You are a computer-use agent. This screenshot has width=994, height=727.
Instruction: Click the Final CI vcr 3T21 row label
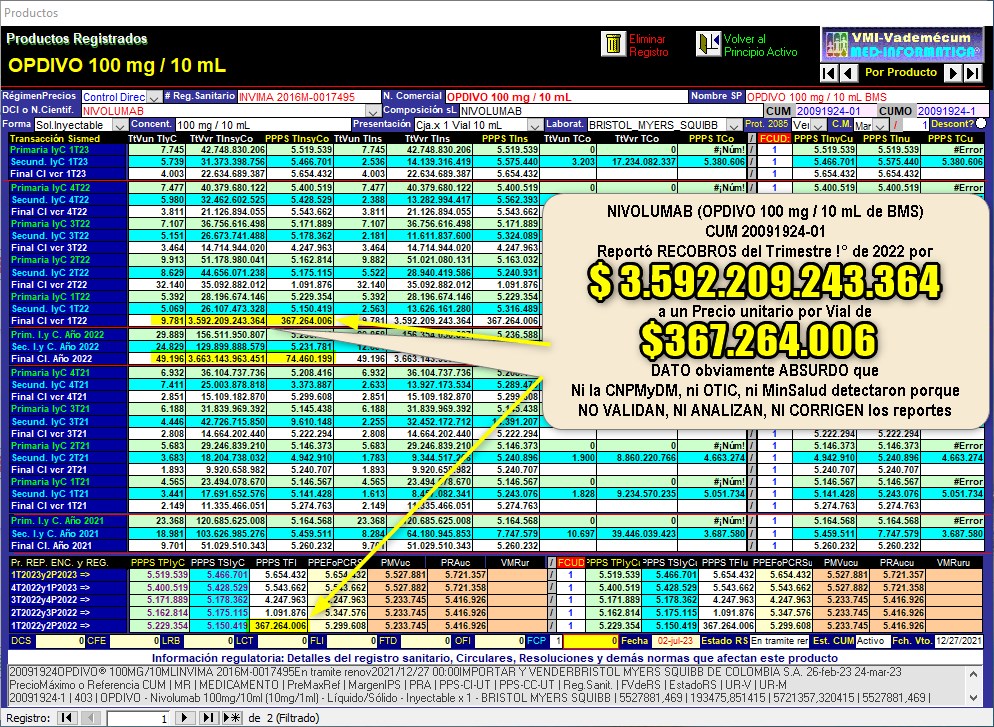click(68, 434)
